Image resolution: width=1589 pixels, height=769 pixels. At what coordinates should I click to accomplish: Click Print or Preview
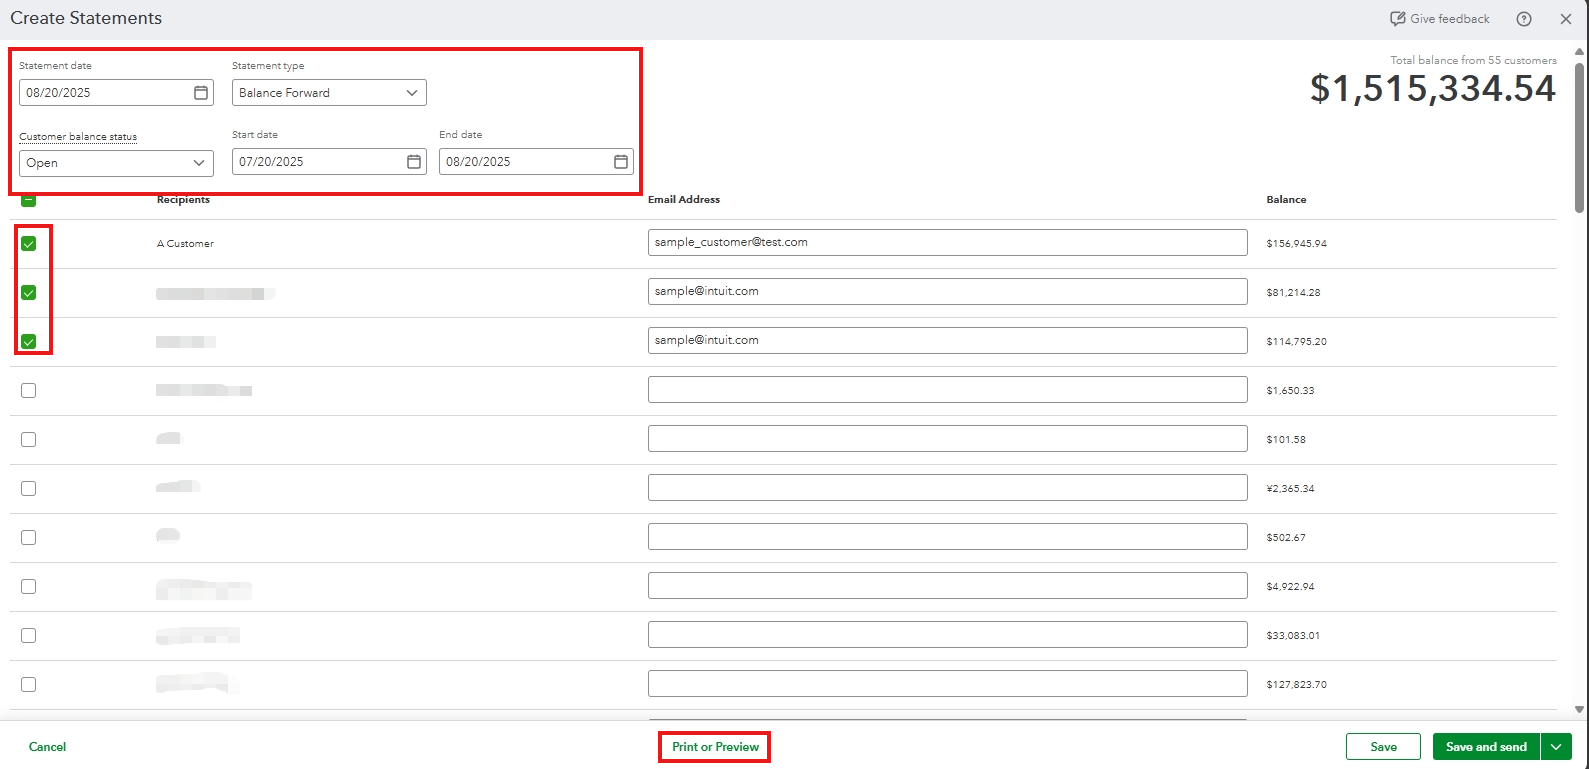(x=715, y=747)
